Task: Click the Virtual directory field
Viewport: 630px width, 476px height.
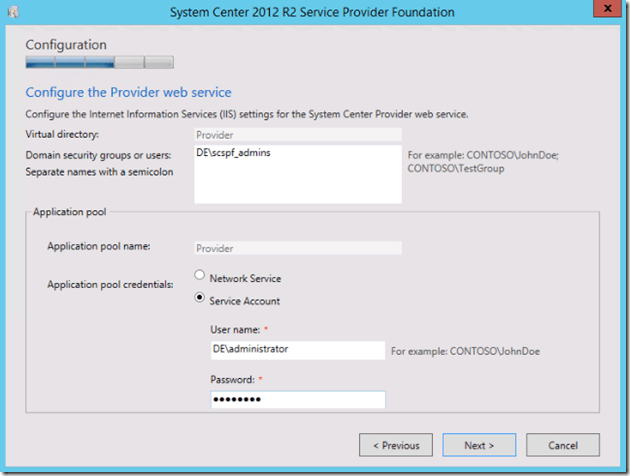Action: 297,133
